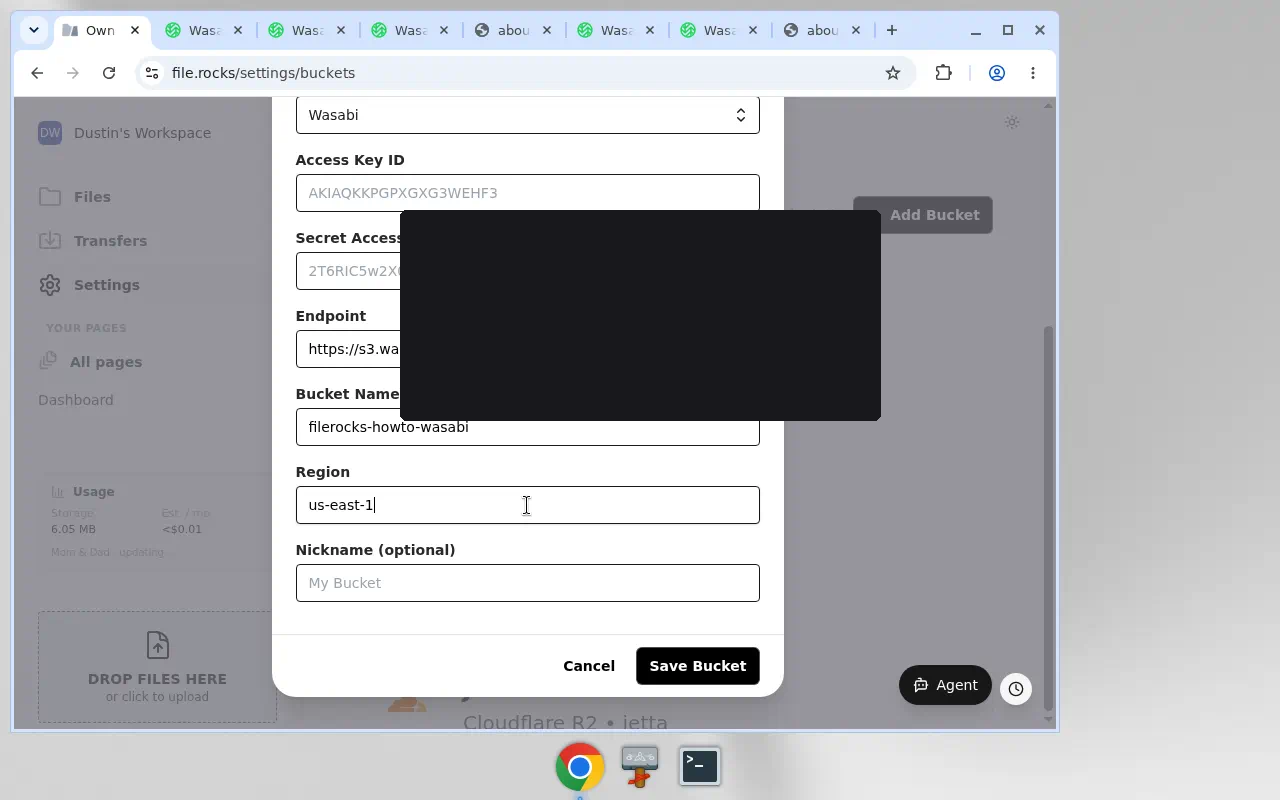Open a new browser tab
This screenshot has width=1280, height=800.
point(892,30)
